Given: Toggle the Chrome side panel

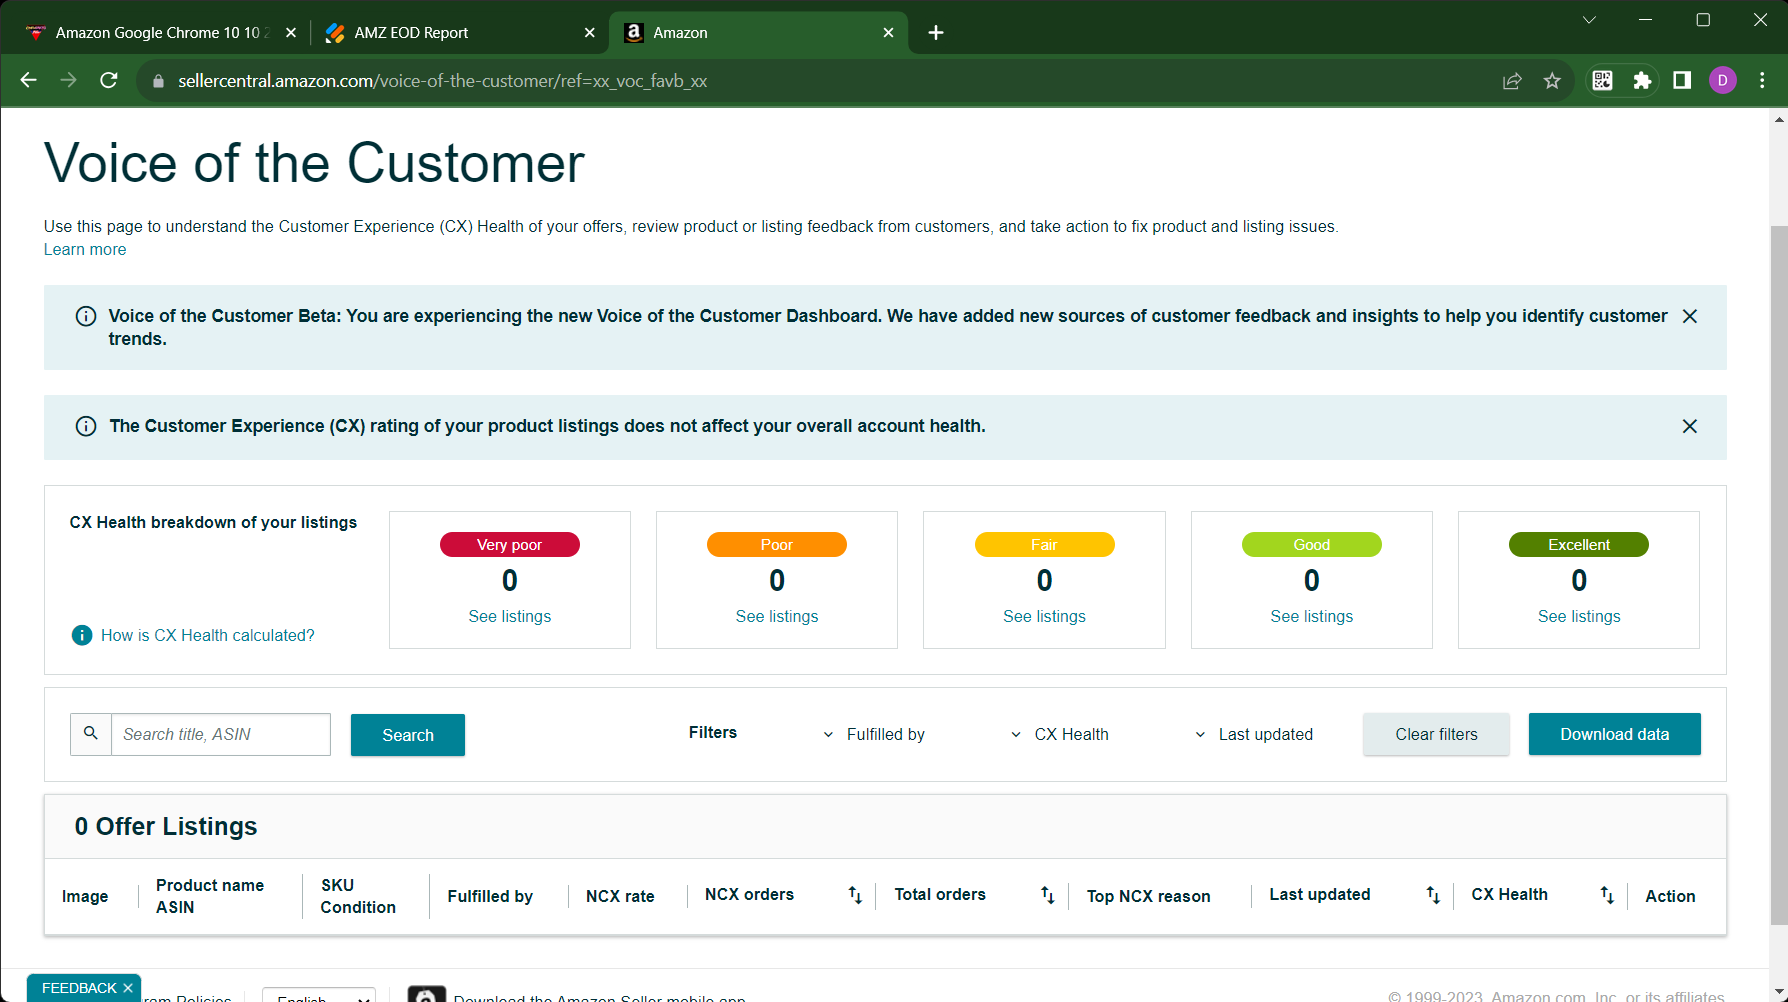Looking at the screenshot, I should point(1682,80).
